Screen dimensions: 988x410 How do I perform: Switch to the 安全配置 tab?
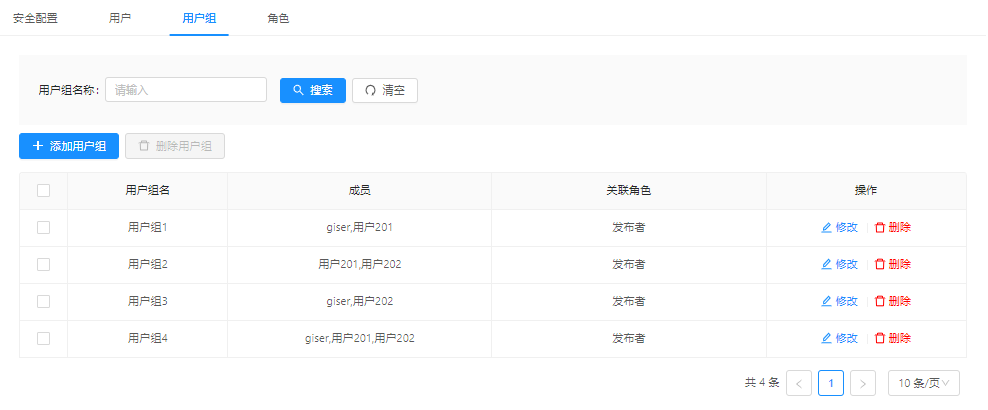[x=35, y=18]
